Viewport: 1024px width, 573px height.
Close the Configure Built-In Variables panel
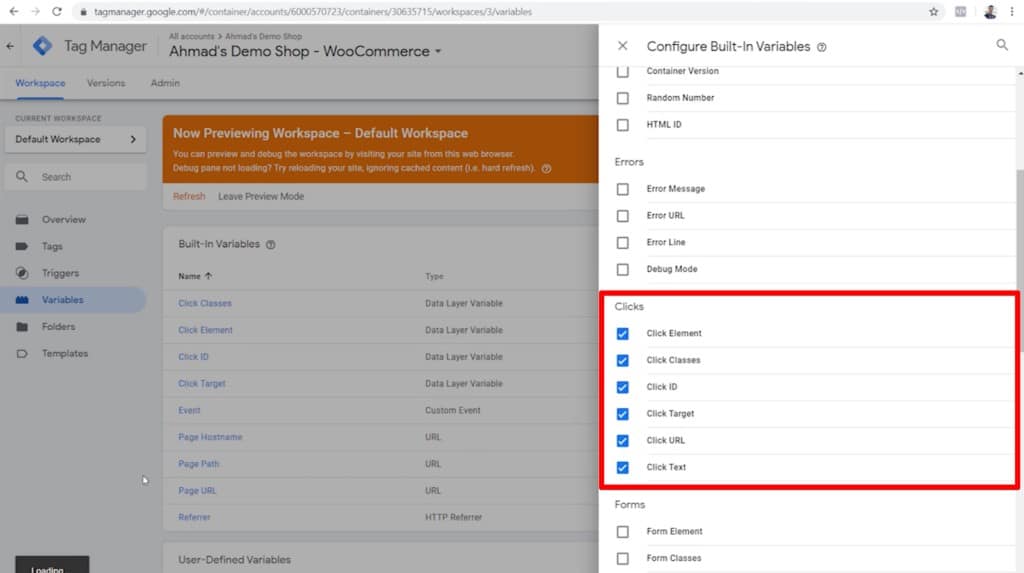(x=623, y=46)
